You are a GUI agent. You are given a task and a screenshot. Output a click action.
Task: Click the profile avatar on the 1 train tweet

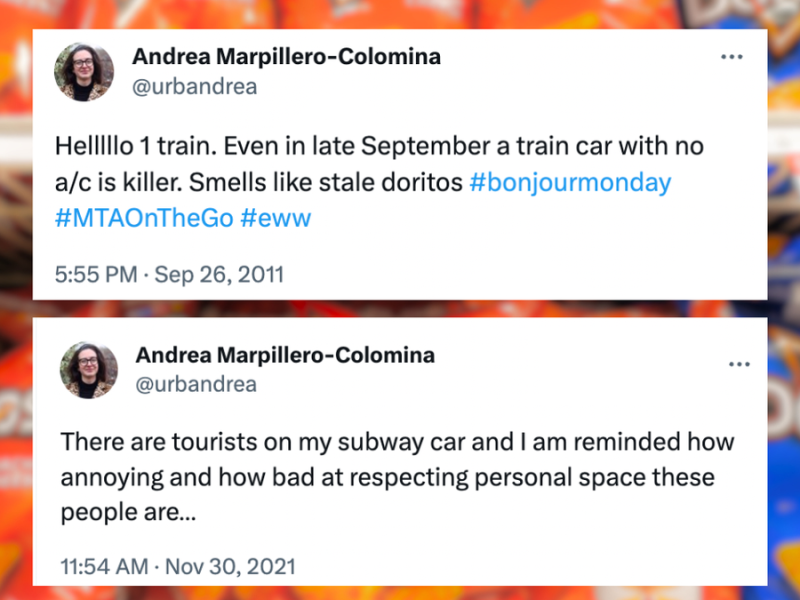click(x=84, y=72)
